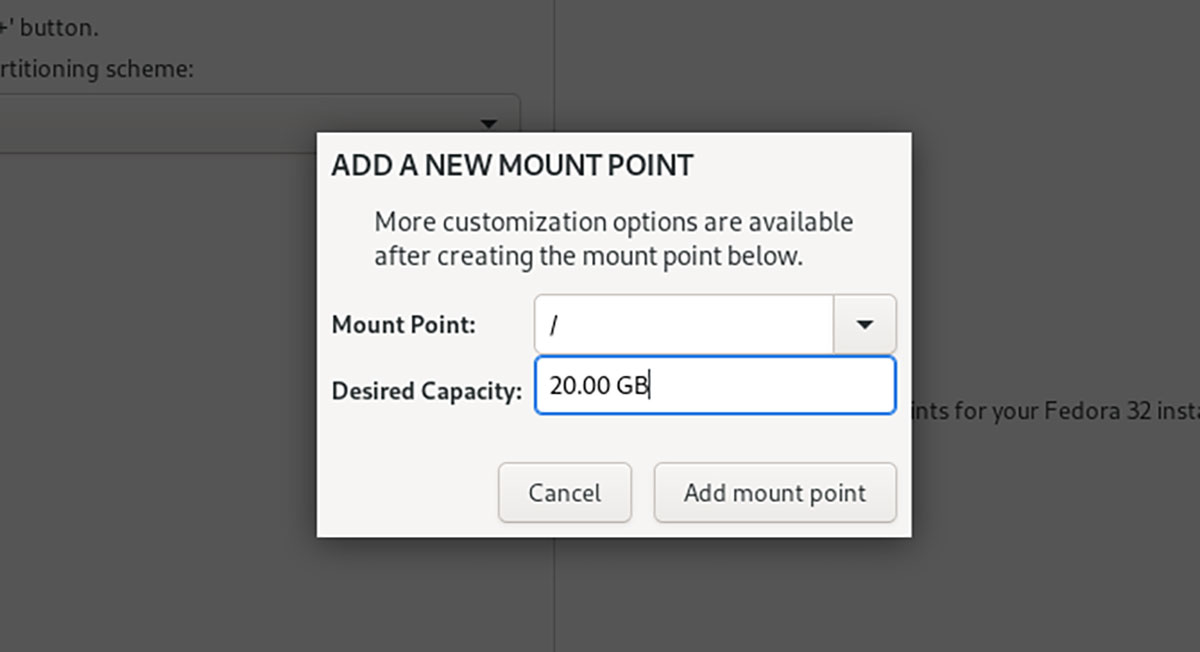Click the partitioning scheme combo box behind dialog
This screenshot has width=1200, height=652.
click(250, 124)
